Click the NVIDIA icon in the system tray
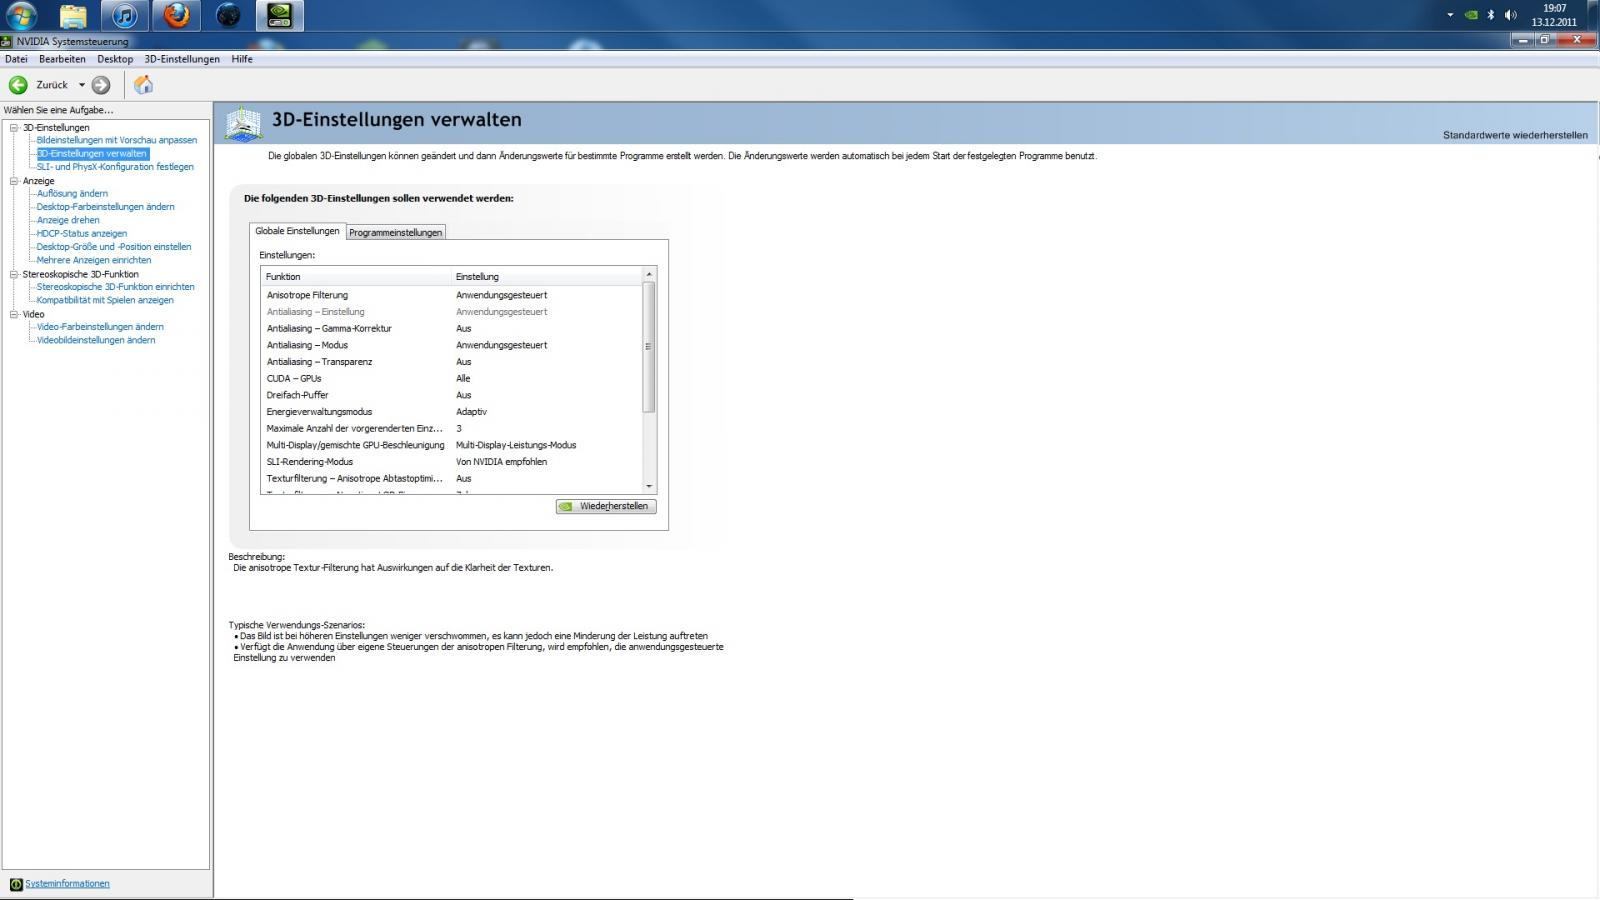Viewport: 1600px width, 900px height. [x=1471, y=15]
